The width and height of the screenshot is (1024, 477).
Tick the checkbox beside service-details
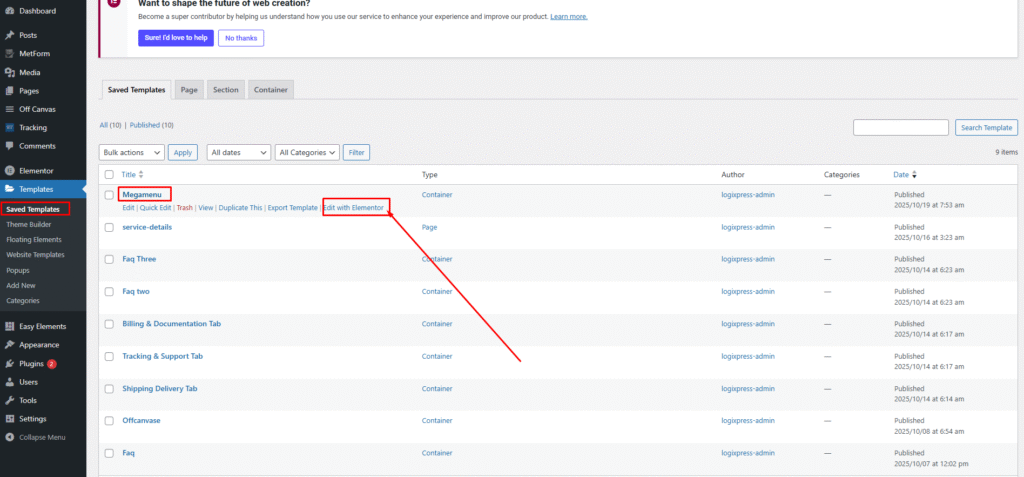click(109, 227)
